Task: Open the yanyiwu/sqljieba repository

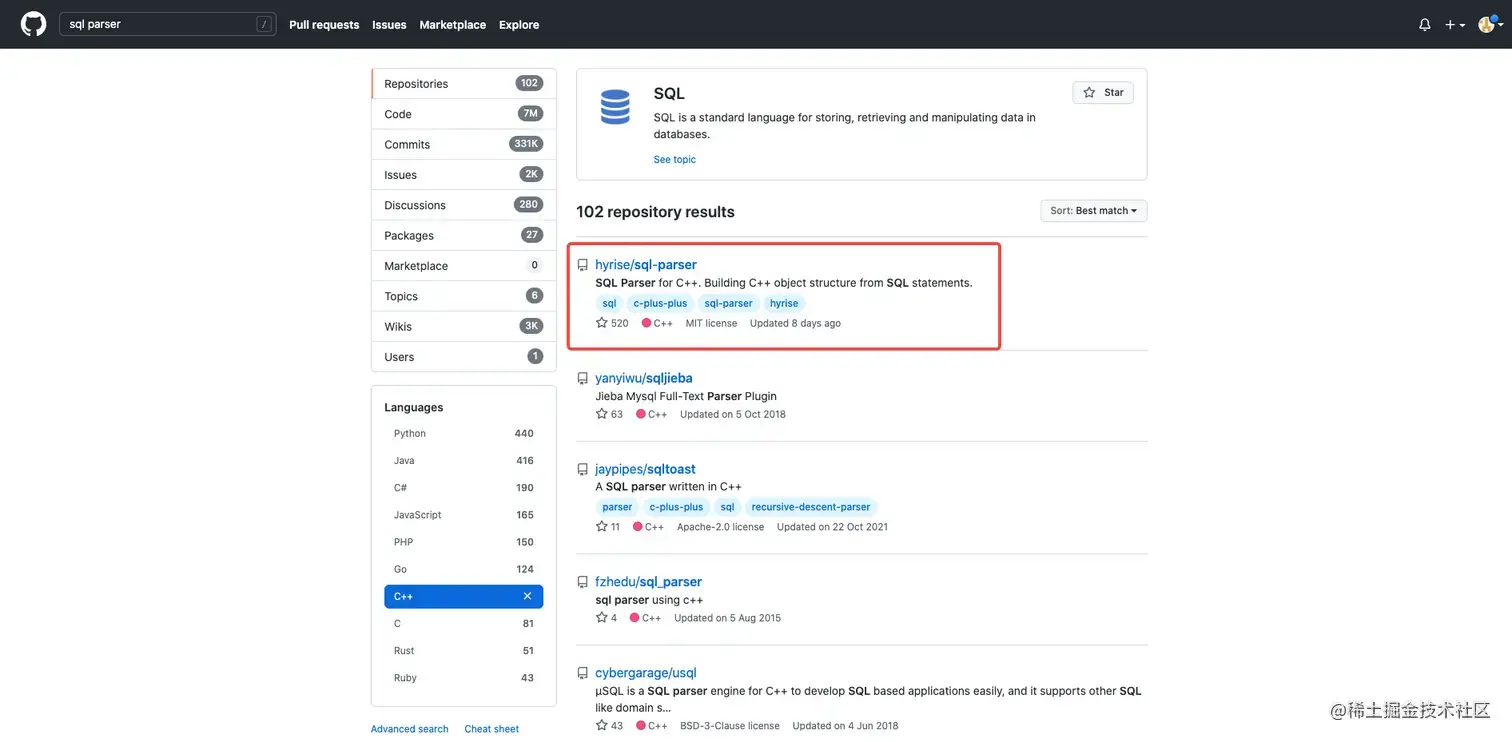Action: 644,378
